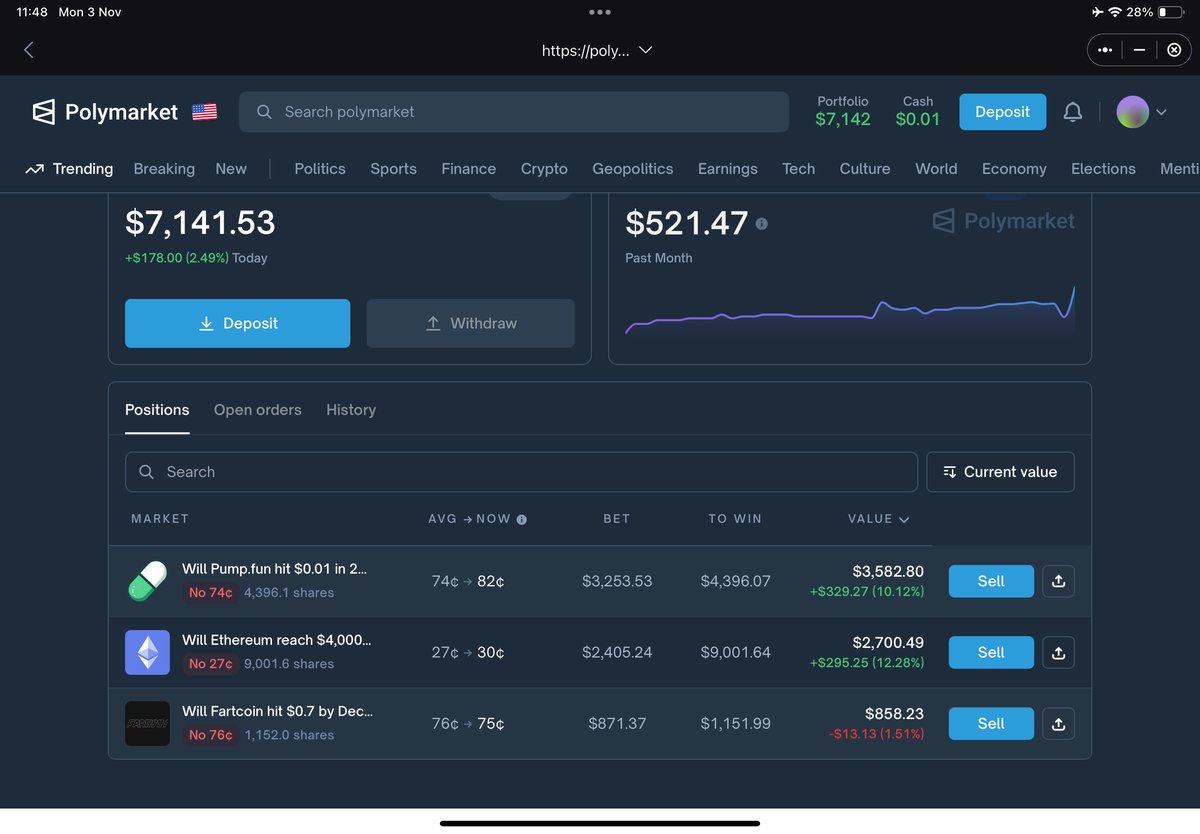
Task: Open the browser three-dots options button
Action: point(1104,50)
